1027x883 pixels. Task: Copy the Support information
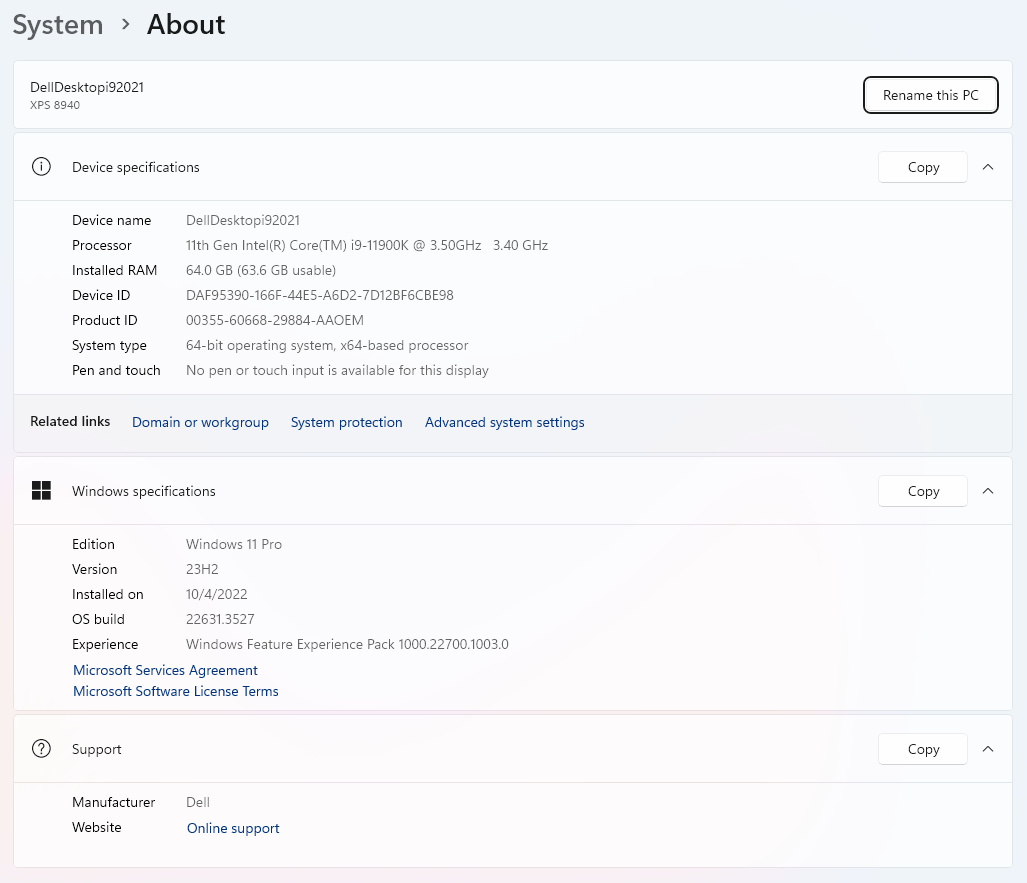(x=923, y=749)
